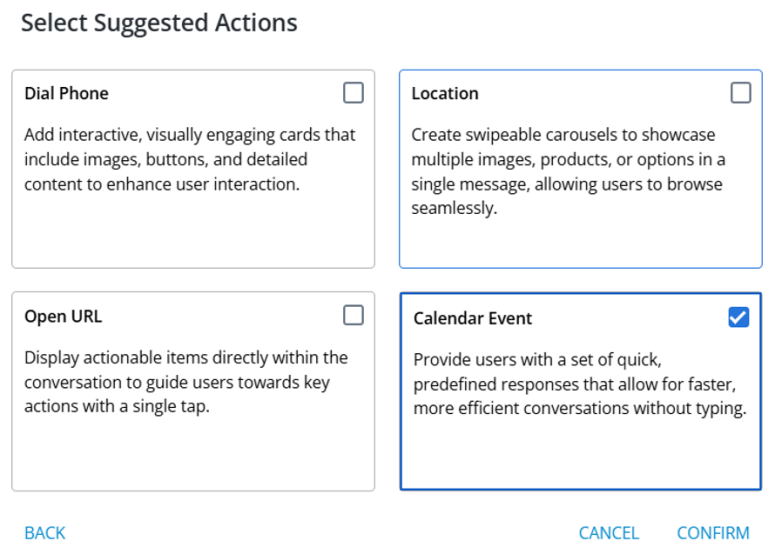Viewport: 775px width, 554px height.
Task: Click the Location card title
Action: point(445,94)
